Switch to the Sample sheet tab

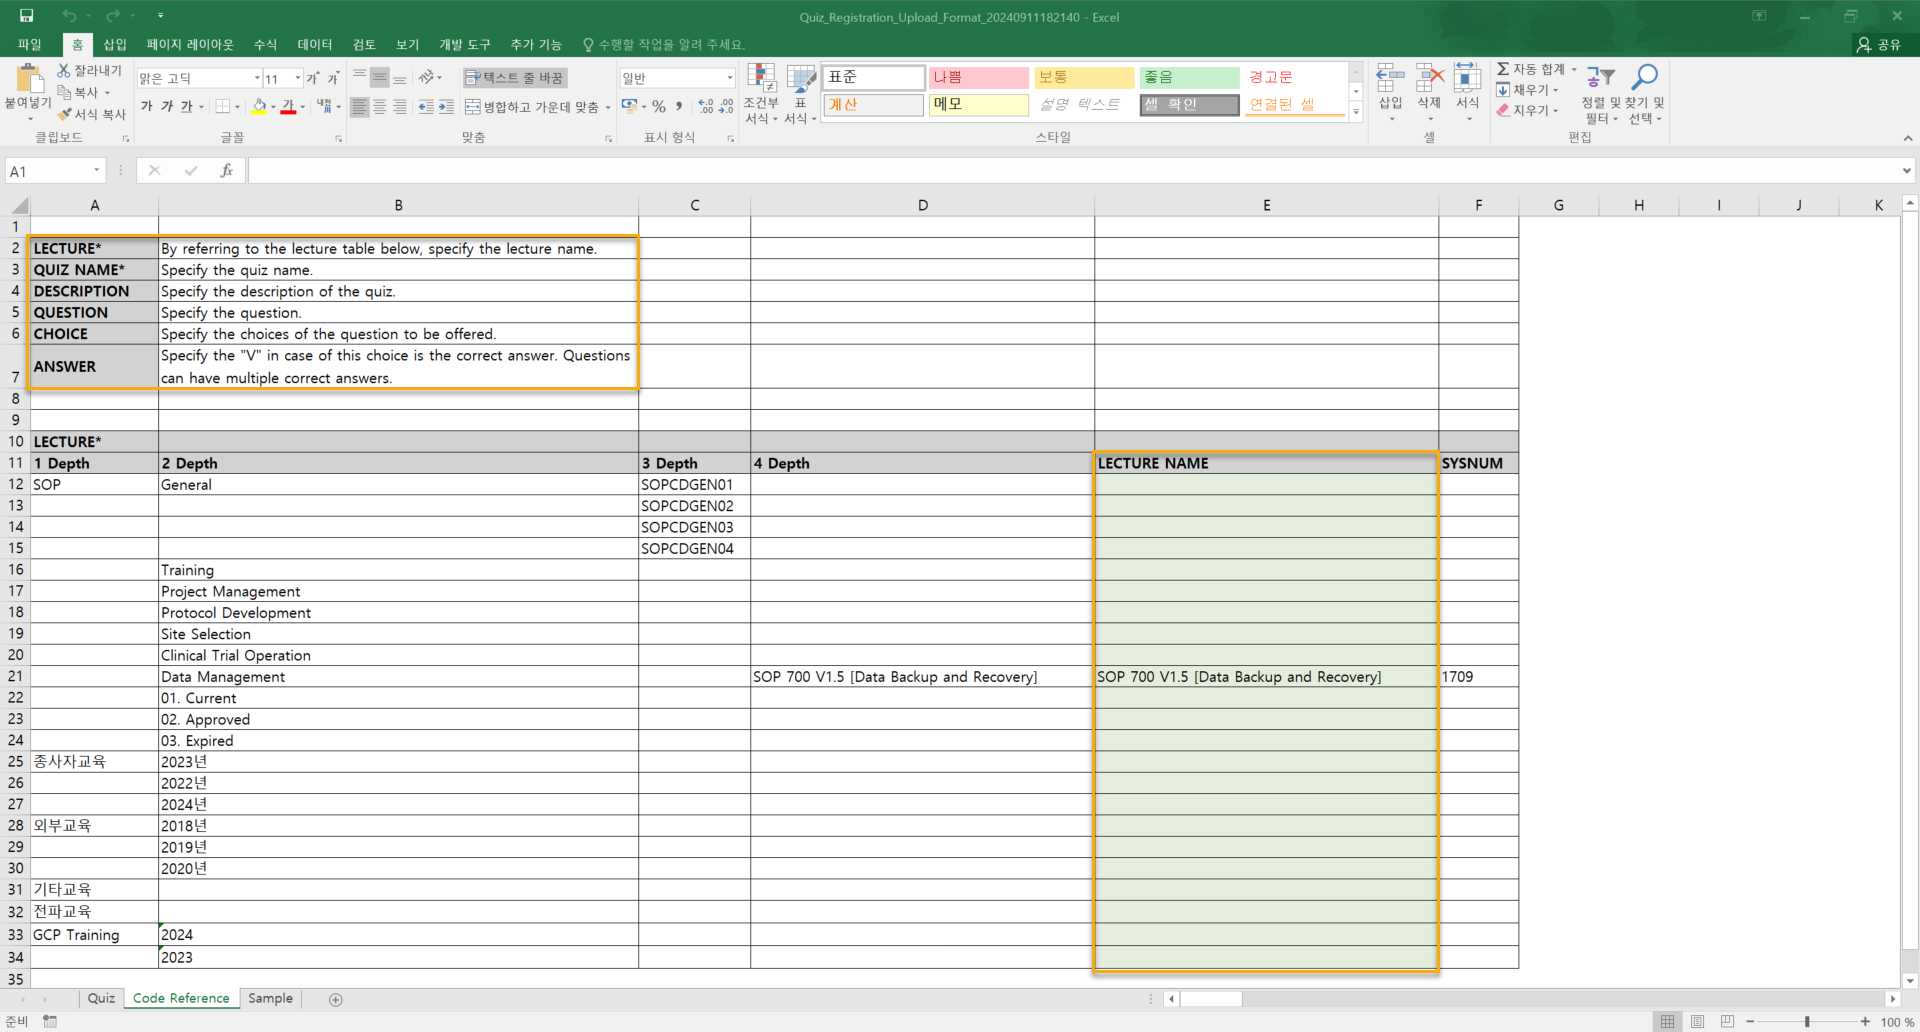(270, 998)
